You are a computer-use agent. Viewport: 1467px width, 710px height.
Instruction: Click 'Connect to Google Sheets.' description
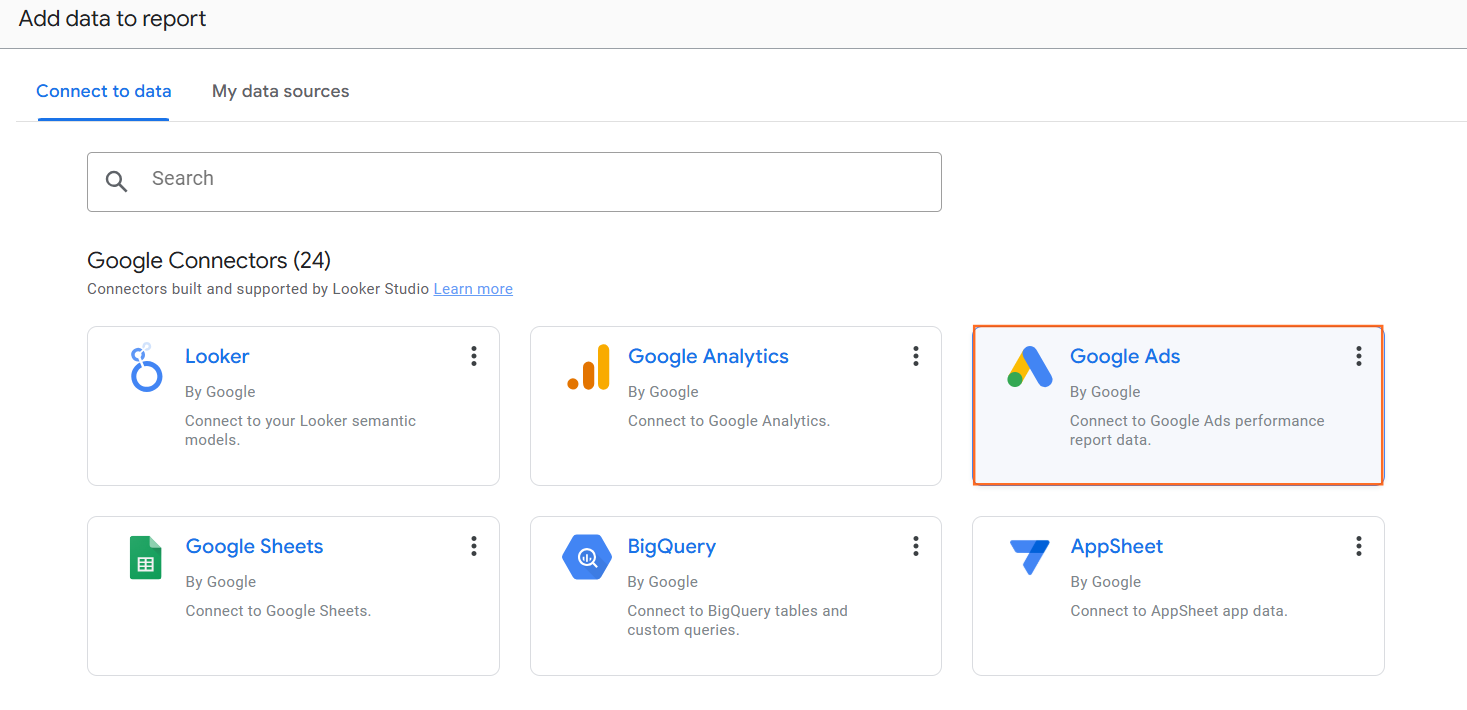coord(278,611)
